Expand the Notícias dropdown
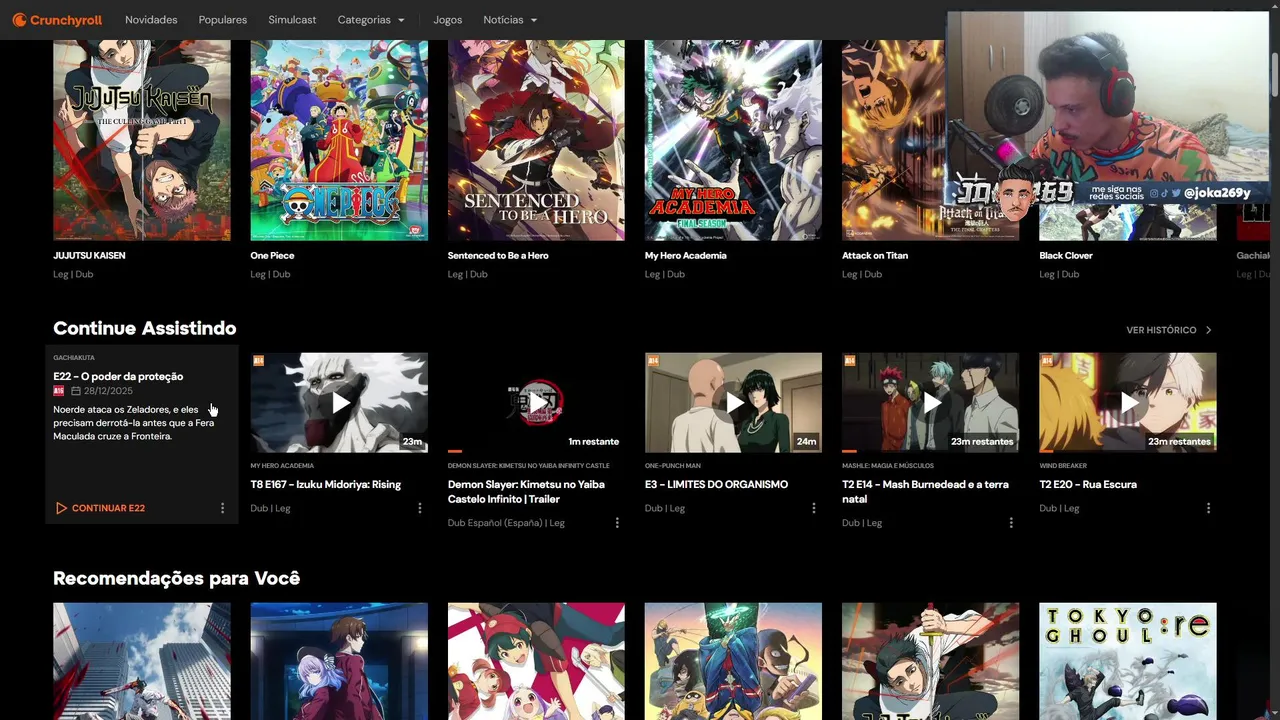1280x720 pixels. click(x=510, y=20)
